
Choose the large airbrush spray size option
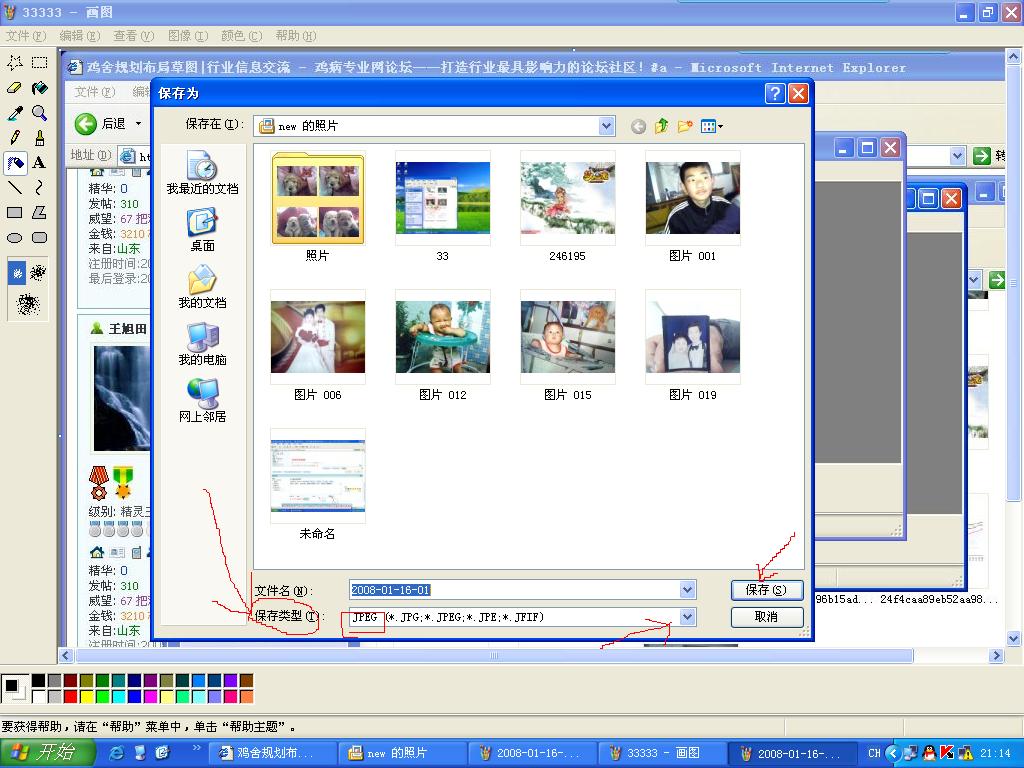[27, 304]
